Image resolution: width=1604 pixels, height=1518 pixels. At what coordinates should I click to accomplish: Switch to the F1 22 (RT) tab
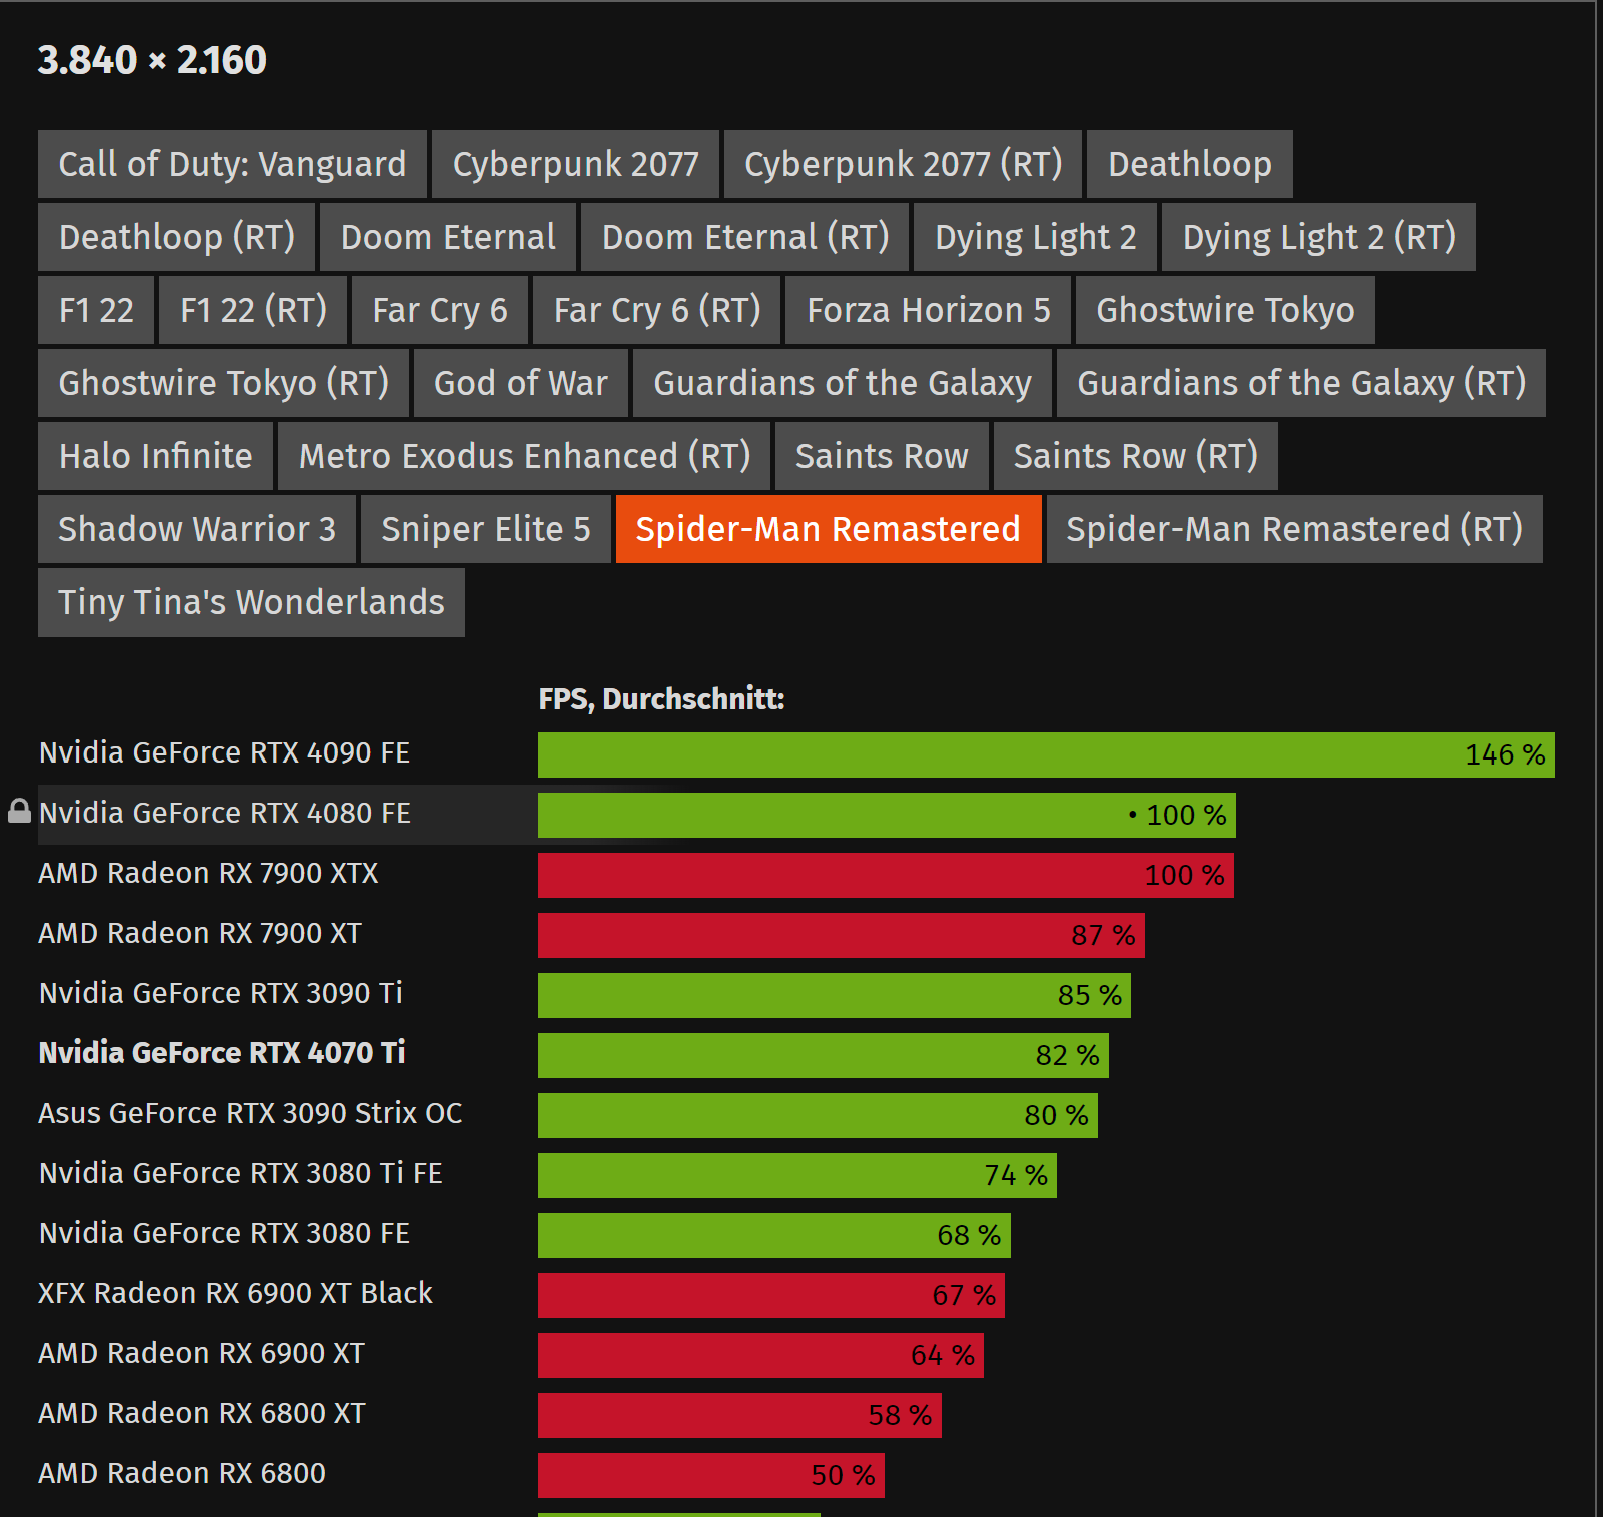pyautogui.click(x=253, y=310)
